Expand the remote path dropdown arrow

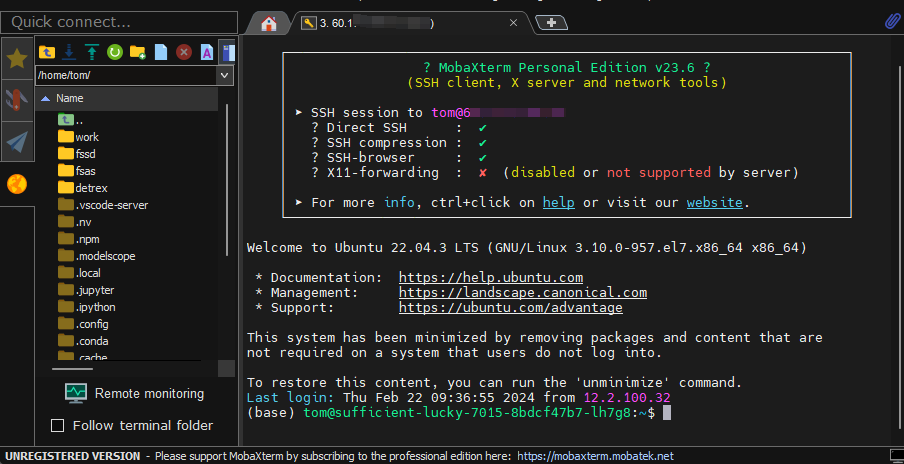225,76
